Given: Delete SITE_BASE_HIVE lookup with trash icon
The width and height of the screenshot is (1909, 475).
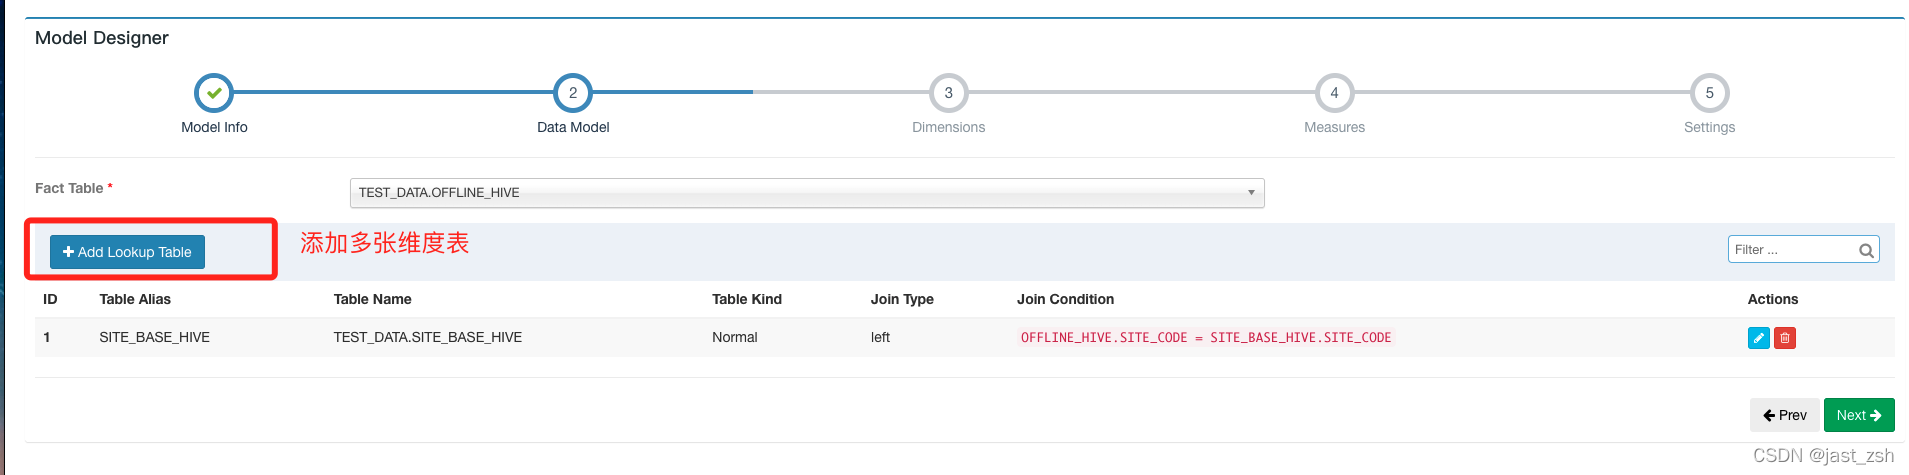Looking at the screenshot, I should point(1785,338).
